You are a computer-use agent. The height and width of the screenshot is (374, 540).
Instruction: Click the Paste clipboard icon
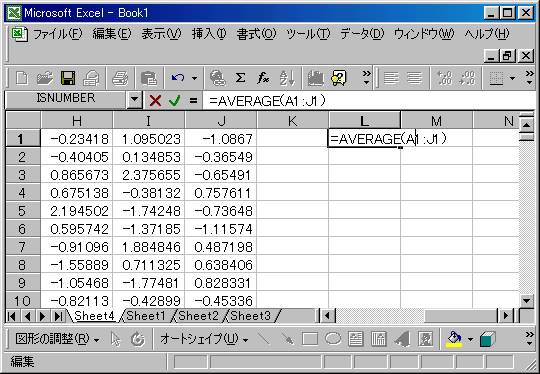pos(149,79)
